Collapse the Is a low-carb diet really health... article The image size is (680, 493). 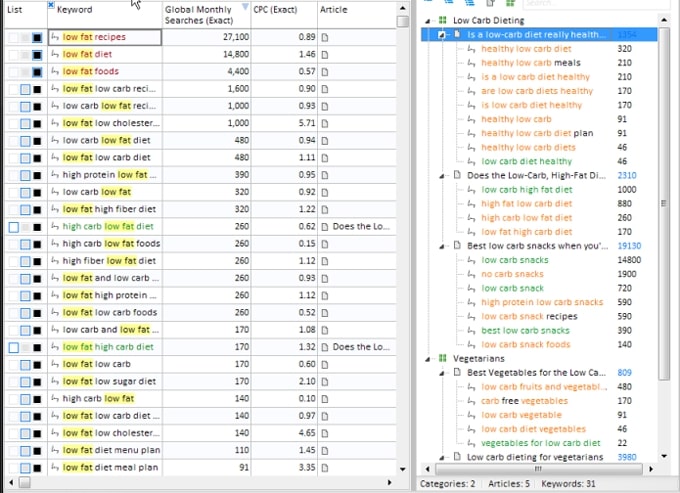click(x=441, y=35)
